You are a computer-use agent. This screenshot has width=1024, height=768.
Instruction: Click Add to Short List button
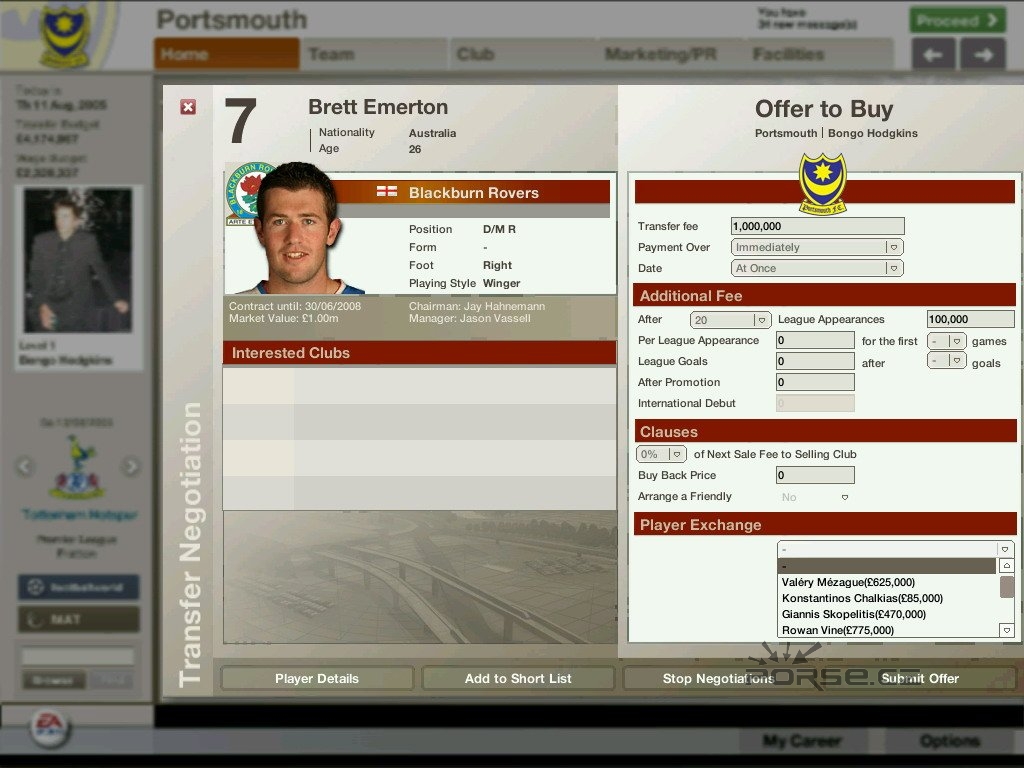[x=518, y=678]
